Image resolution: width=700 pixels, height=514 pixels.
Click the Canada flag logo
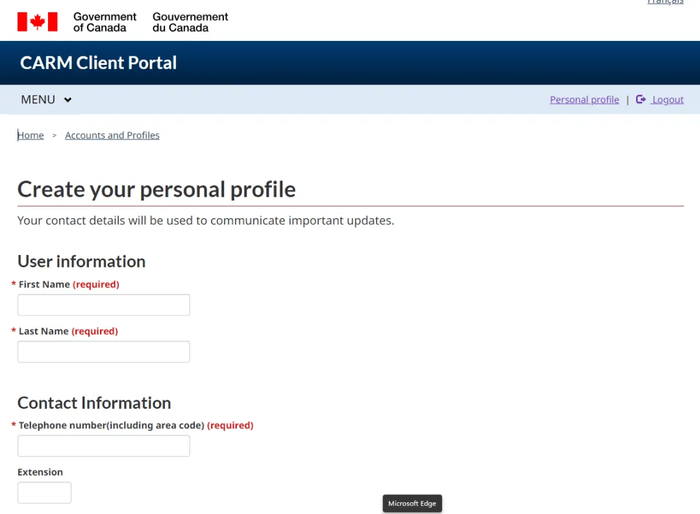point(37,21)
